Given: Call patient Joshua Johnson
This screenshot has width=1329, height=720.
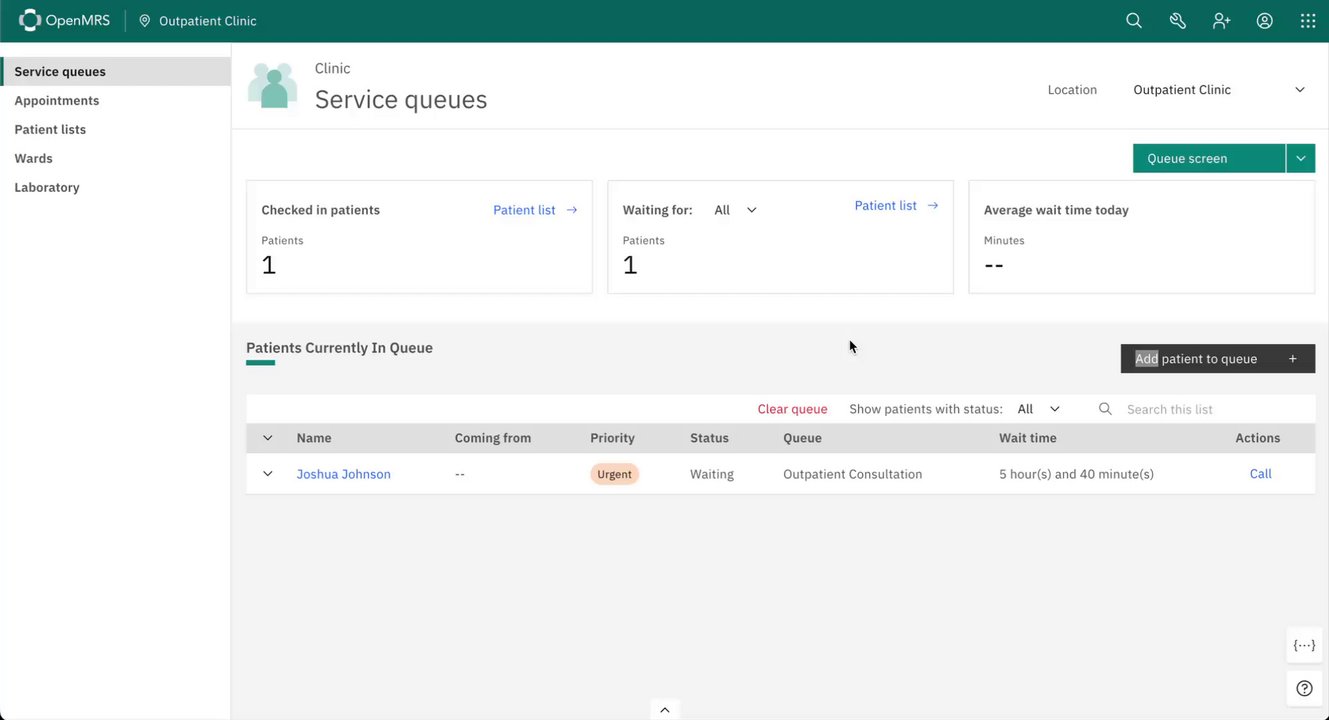Looking at the screenshot, I should click(1260, 474).
